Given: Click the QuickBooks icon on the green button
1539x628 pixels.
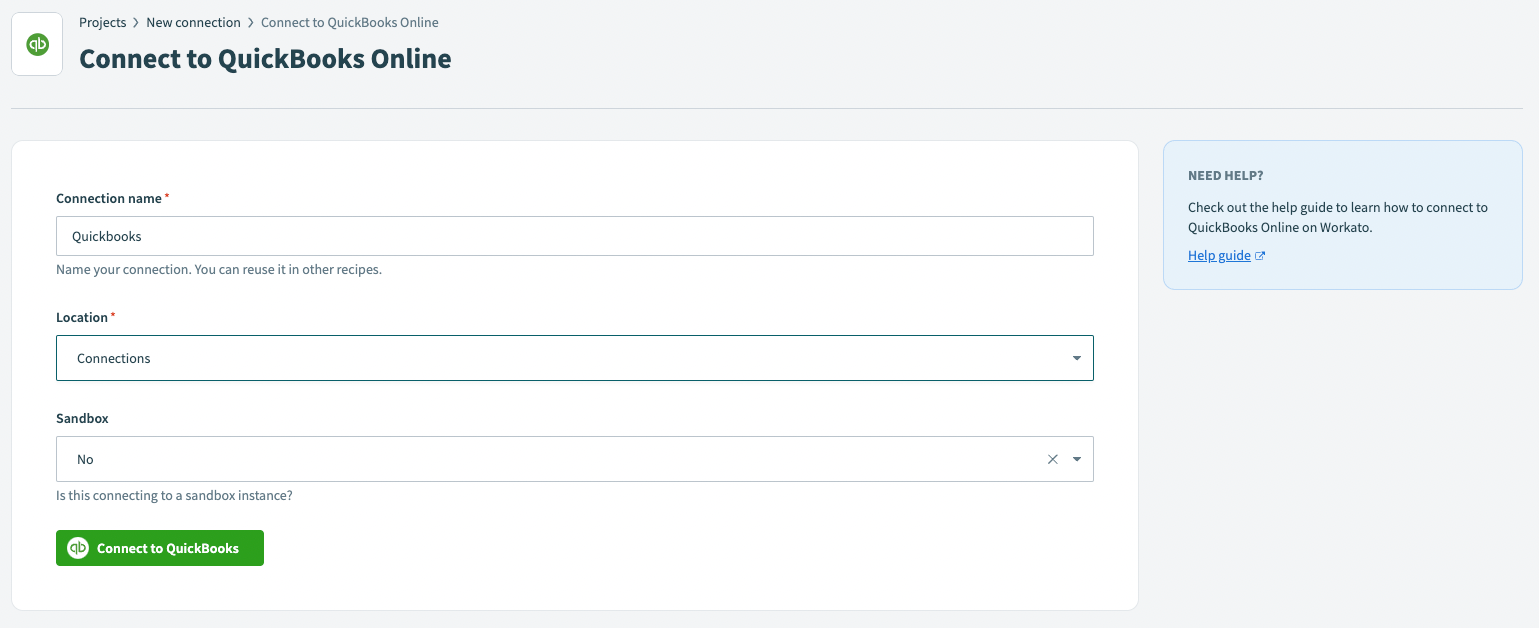Looking at the screenshot, I should [77, 547].
